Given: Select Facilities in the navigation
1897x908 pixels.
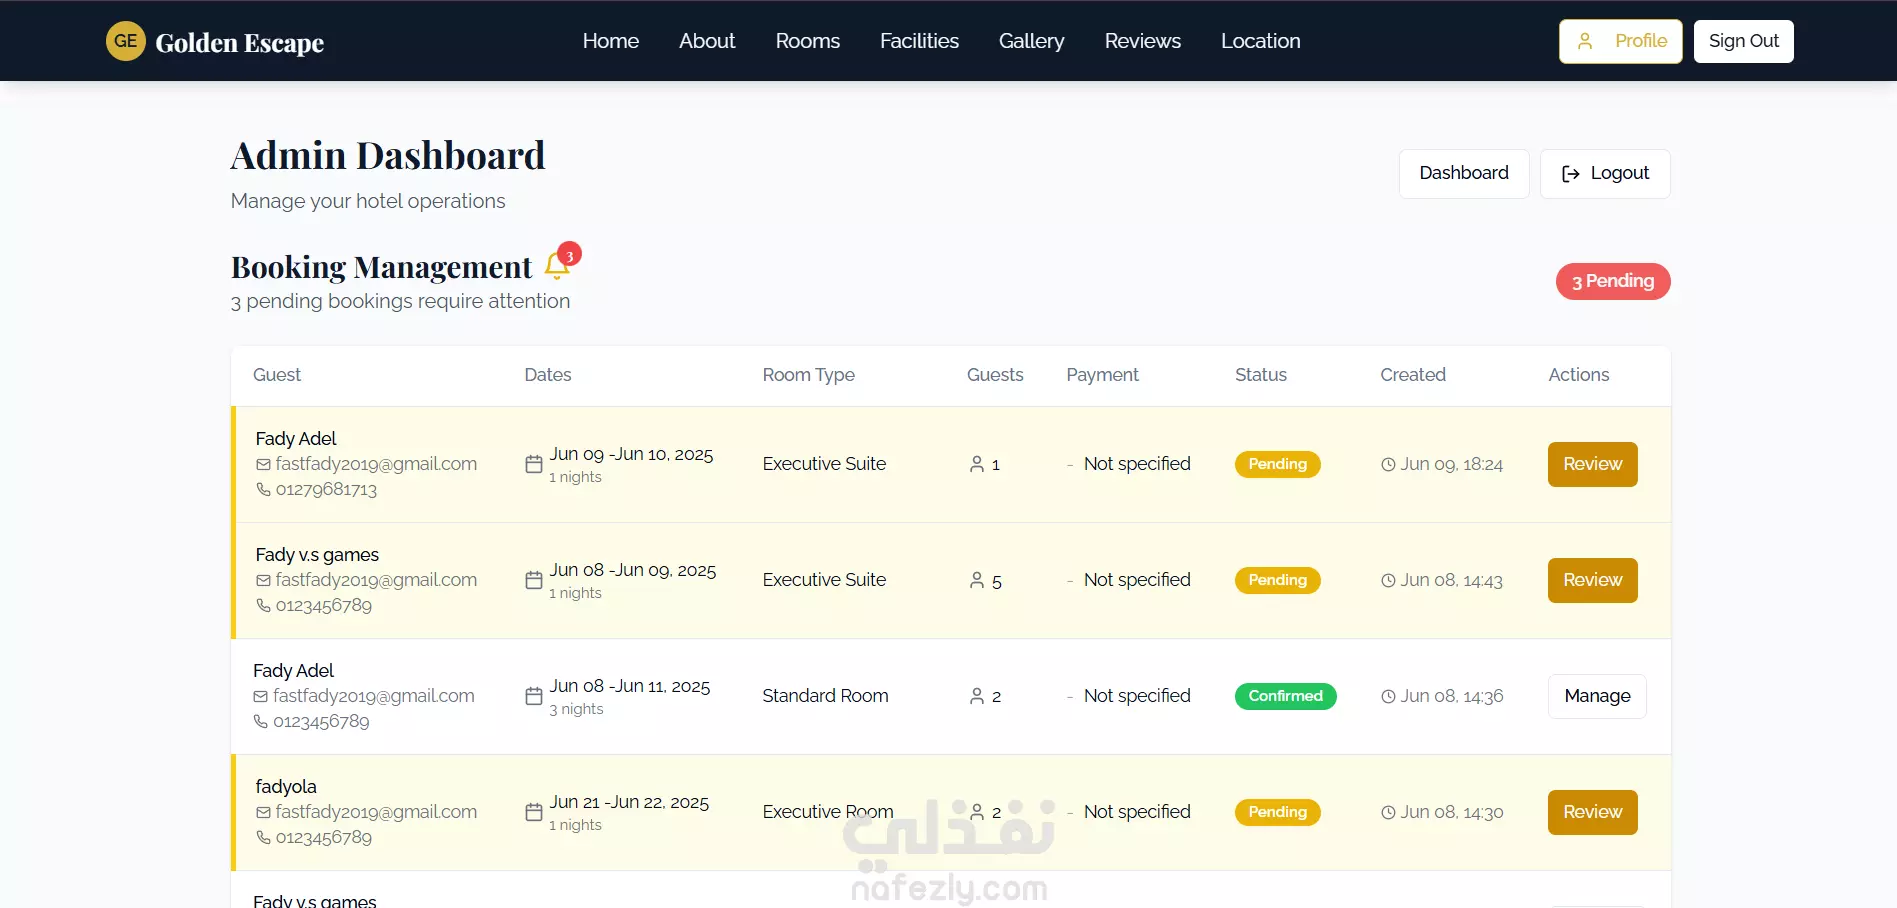Looking at the screenshot, I should (919, 41).
